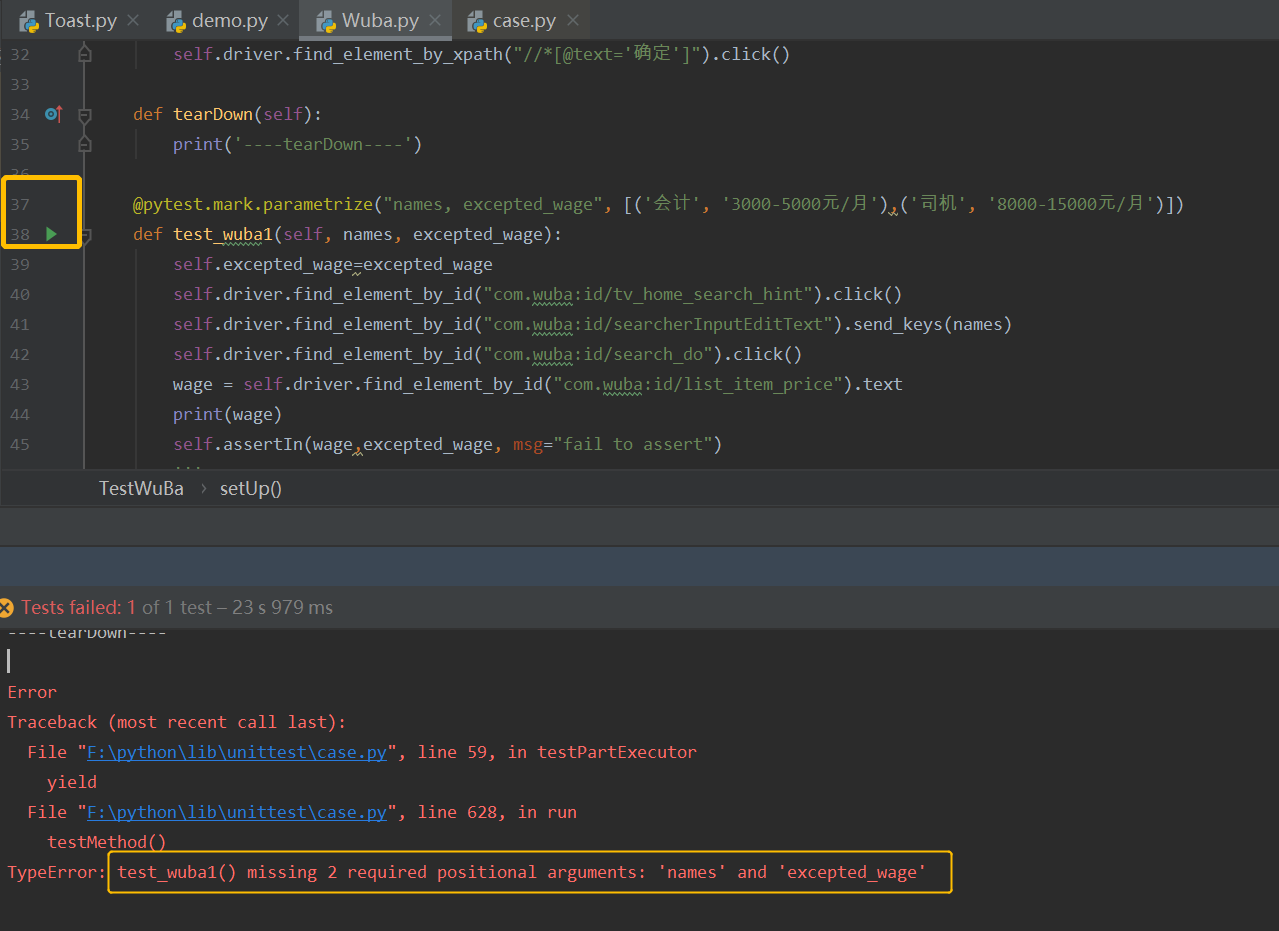Collapse the test_wuba1 function fold marker
The height and width of the screenshot is (931, 1279).
pos(85,235)
